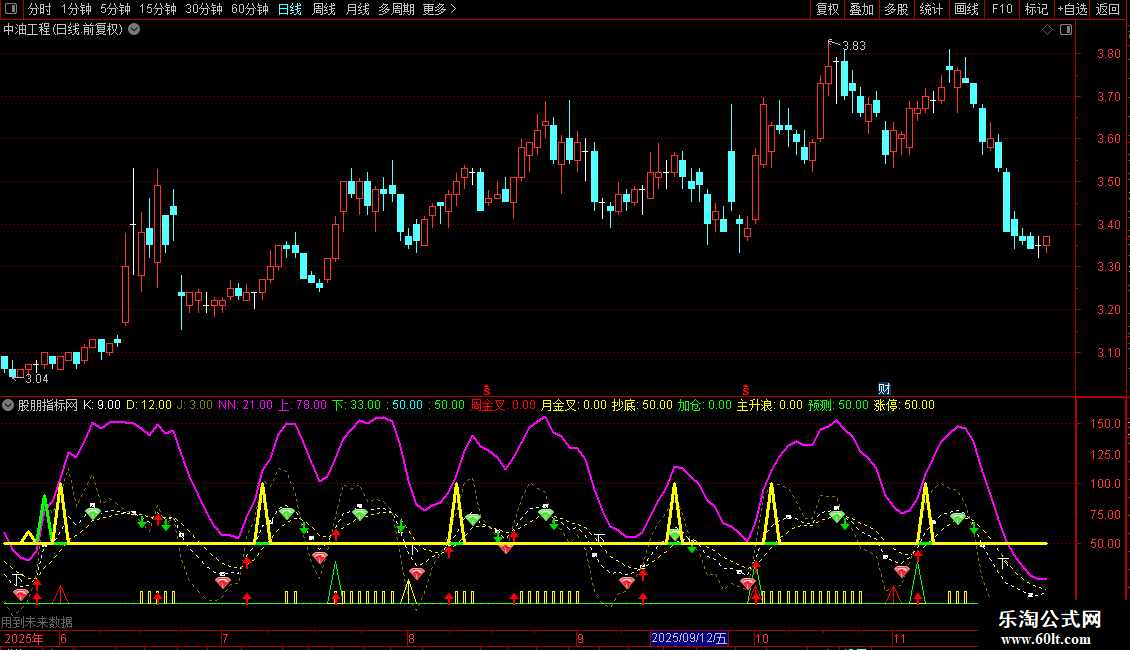Click the 叠加 overlay button
1130x650 pixels.
pos(861,9)
